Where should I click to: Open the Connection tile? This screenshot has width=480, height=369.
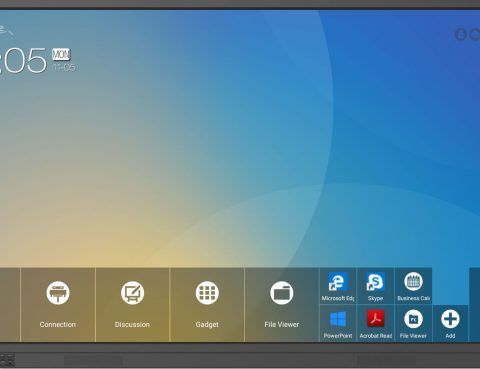pyautogui.click(x=58, y=305)
